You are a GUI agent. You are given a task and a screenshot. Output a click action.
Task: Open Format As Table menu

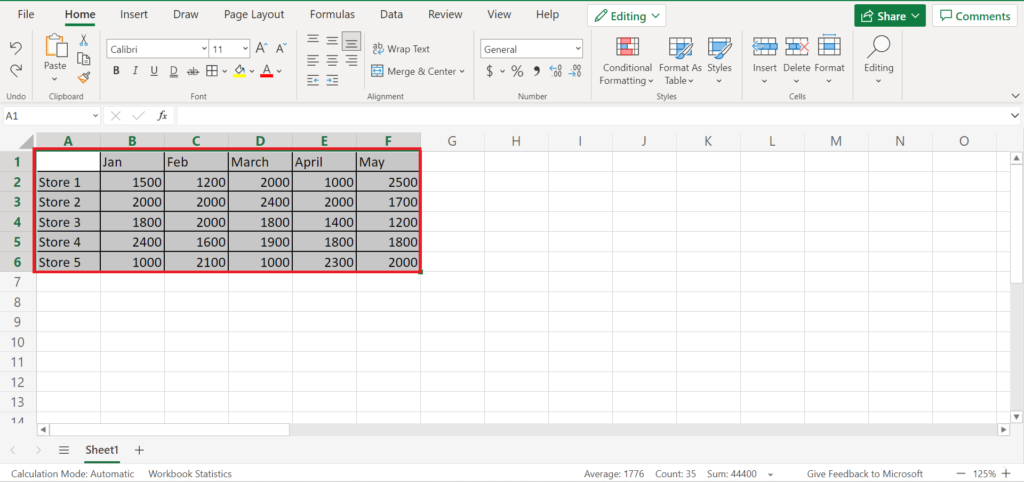pos(680,61)
